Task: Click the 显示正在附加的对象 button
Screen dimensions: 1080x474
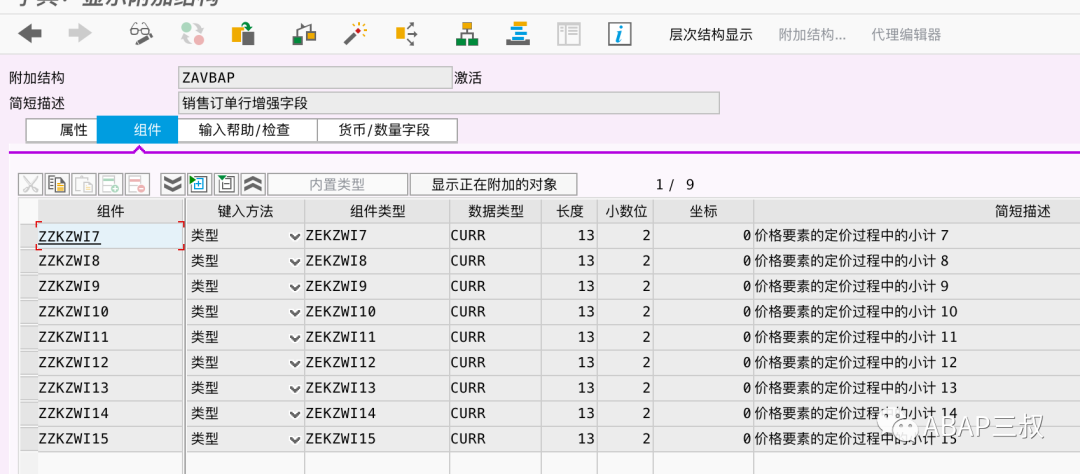Action: 494,184
